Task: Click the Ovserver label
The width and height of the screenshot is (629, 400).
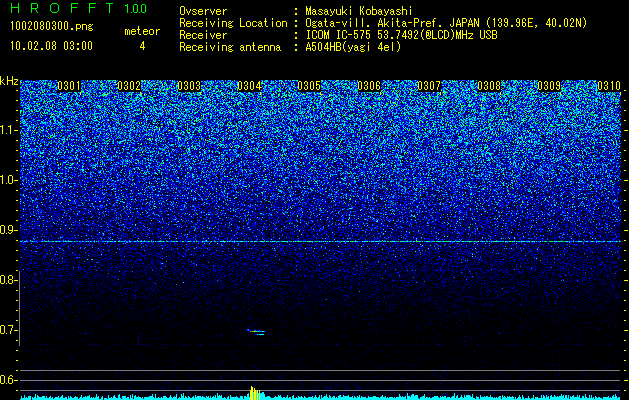Action: click(x=203, y=11)
